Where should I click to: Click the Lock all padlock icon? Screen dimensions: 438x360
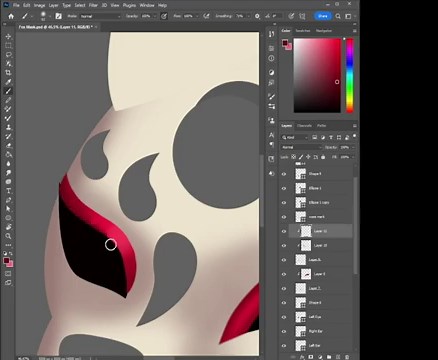point(323,157)
